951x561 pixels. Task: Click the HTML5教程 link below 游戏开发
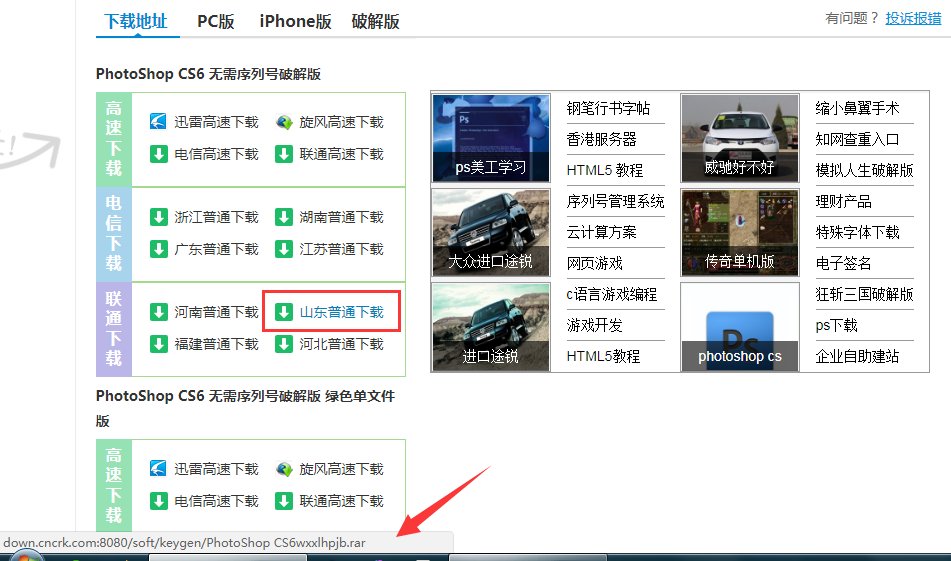(603, 356)
